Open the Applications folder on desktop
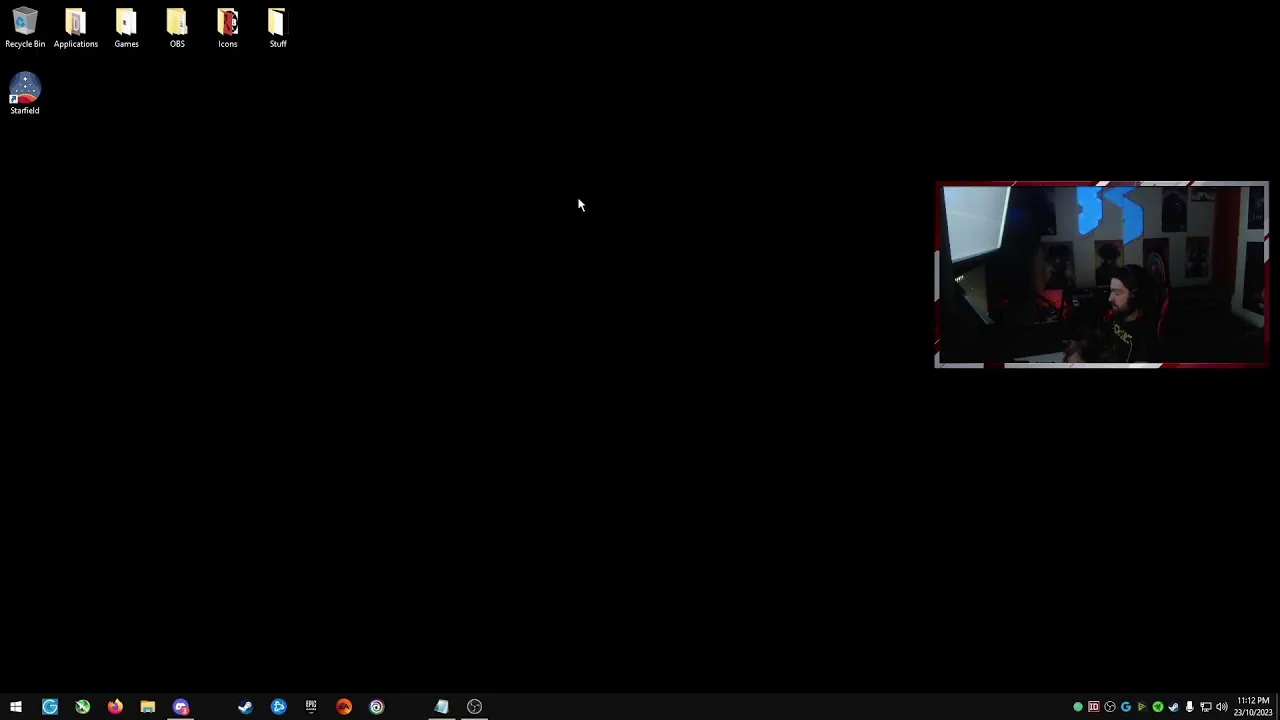 coord(76,28)
